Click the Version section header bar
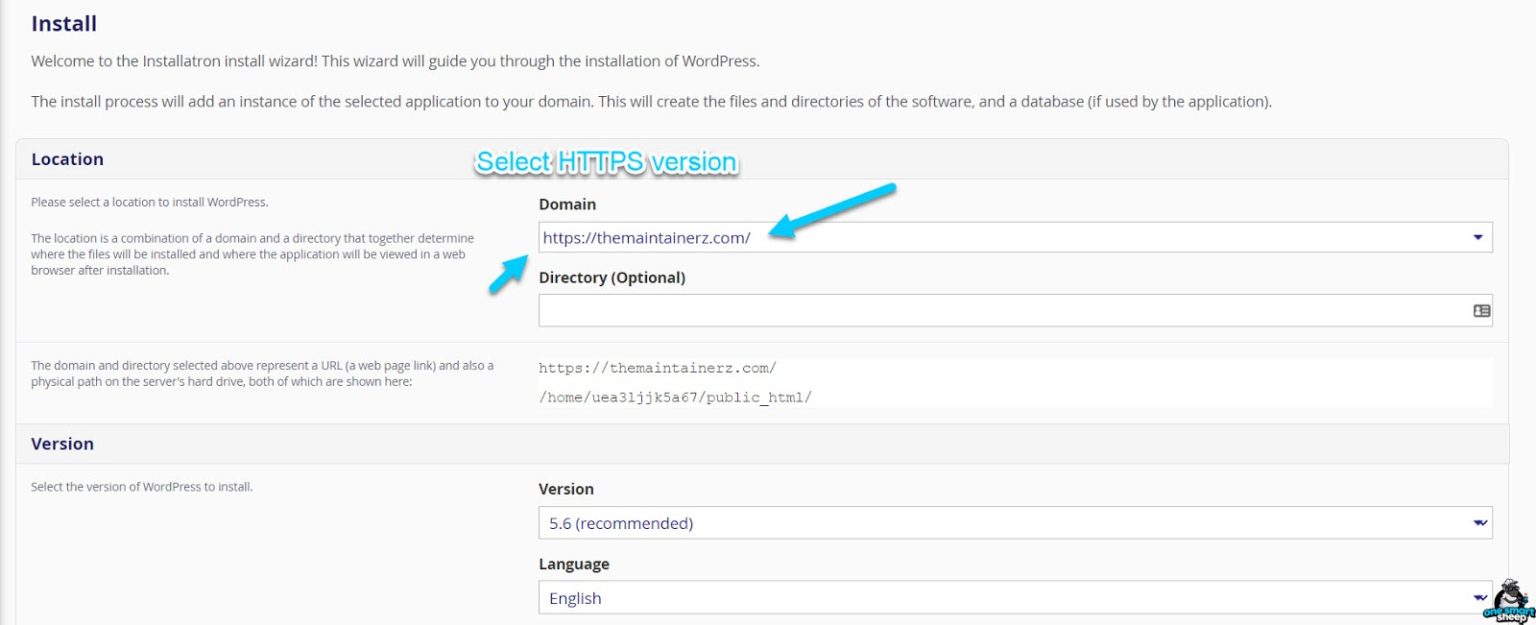The width and height of the screenshot is (1536, 625). (x=62, y=444)
